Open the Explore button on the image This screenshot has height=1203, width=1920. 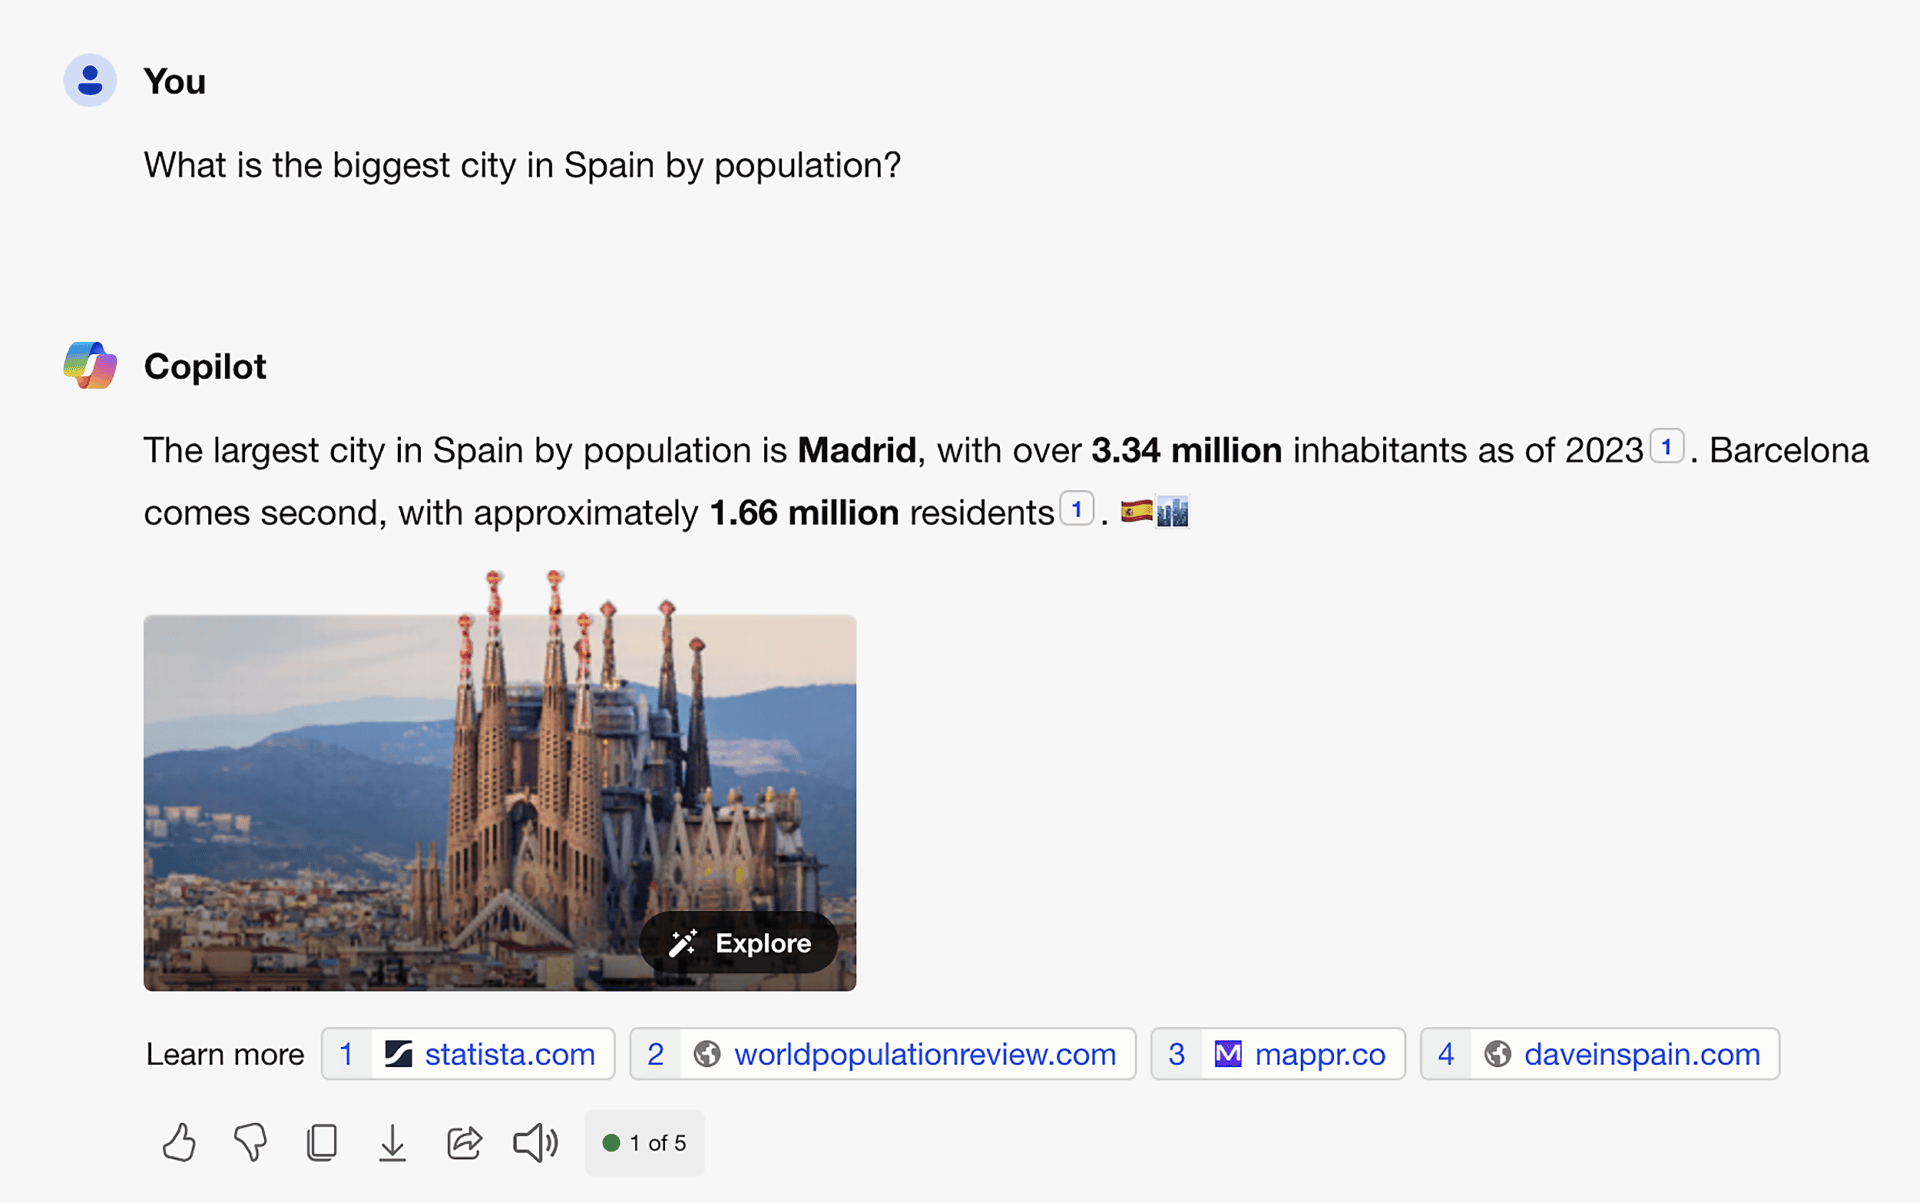point(739,942)
